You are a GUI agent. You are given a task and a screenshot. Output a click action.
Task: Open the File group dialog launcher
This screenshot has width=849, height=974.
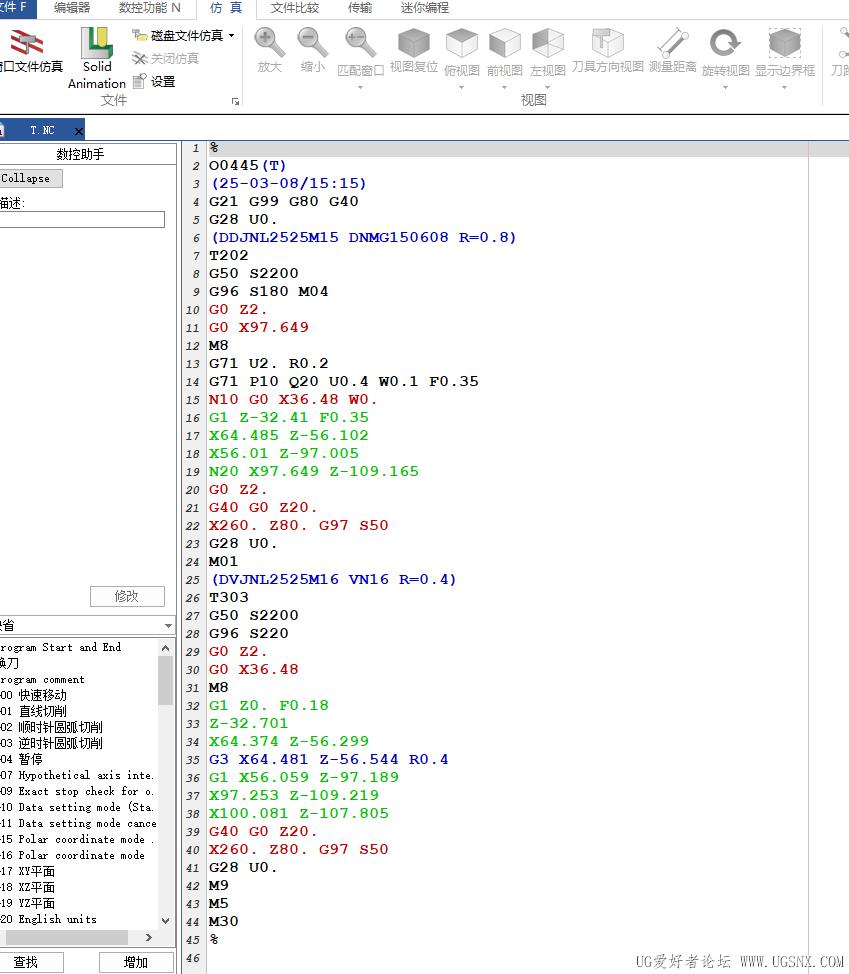pos(235,101)
